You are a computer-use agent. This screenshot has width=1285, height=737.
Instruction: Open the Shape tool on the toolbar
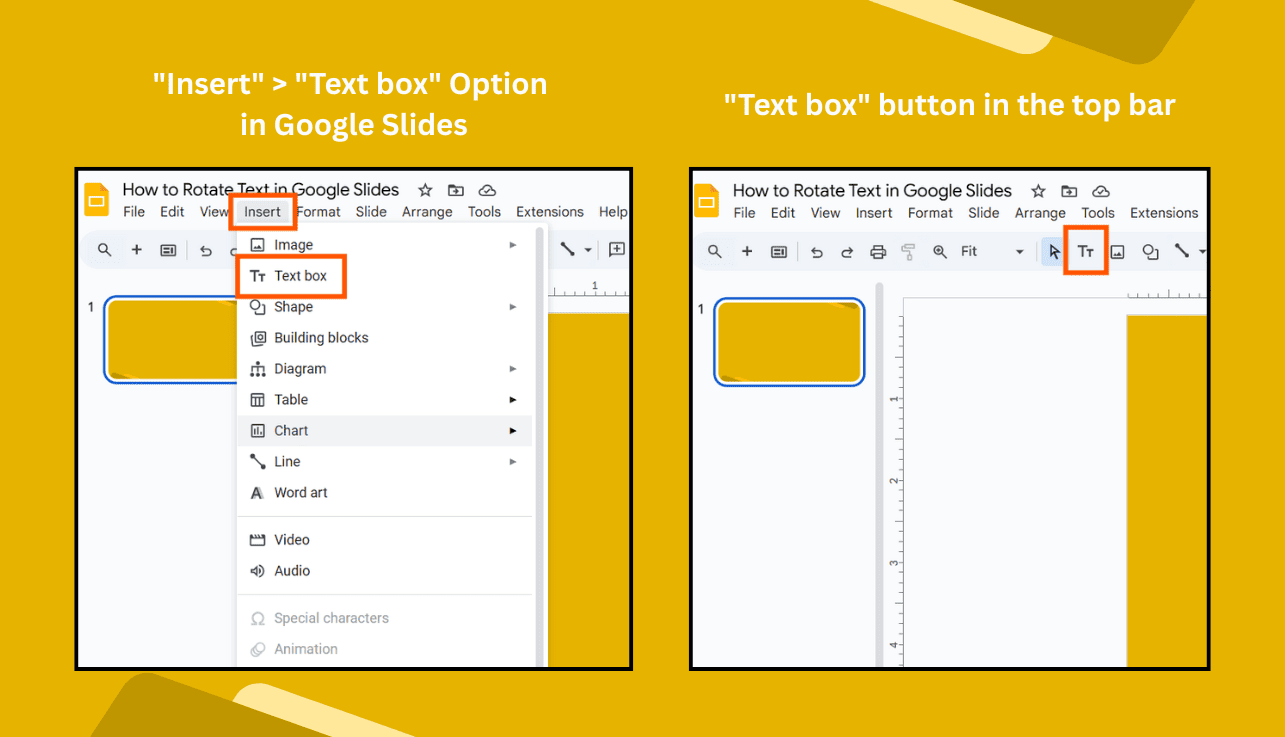[1151, 251]
